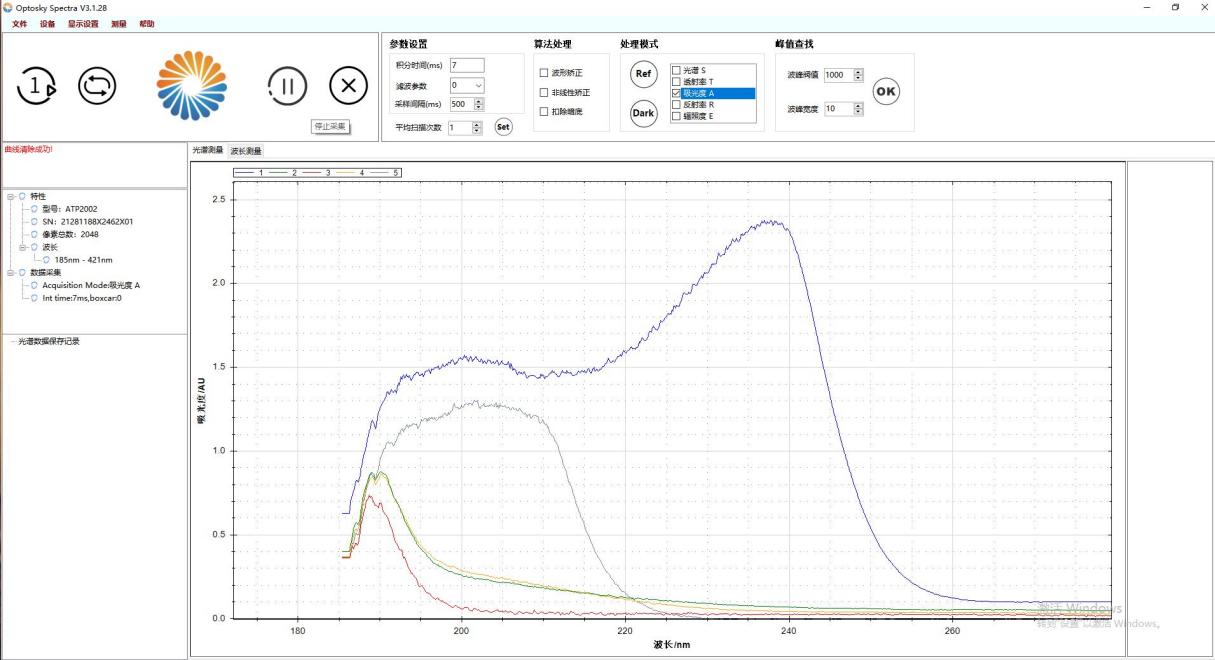Open the 显示设置 menu

pos(83,23)
